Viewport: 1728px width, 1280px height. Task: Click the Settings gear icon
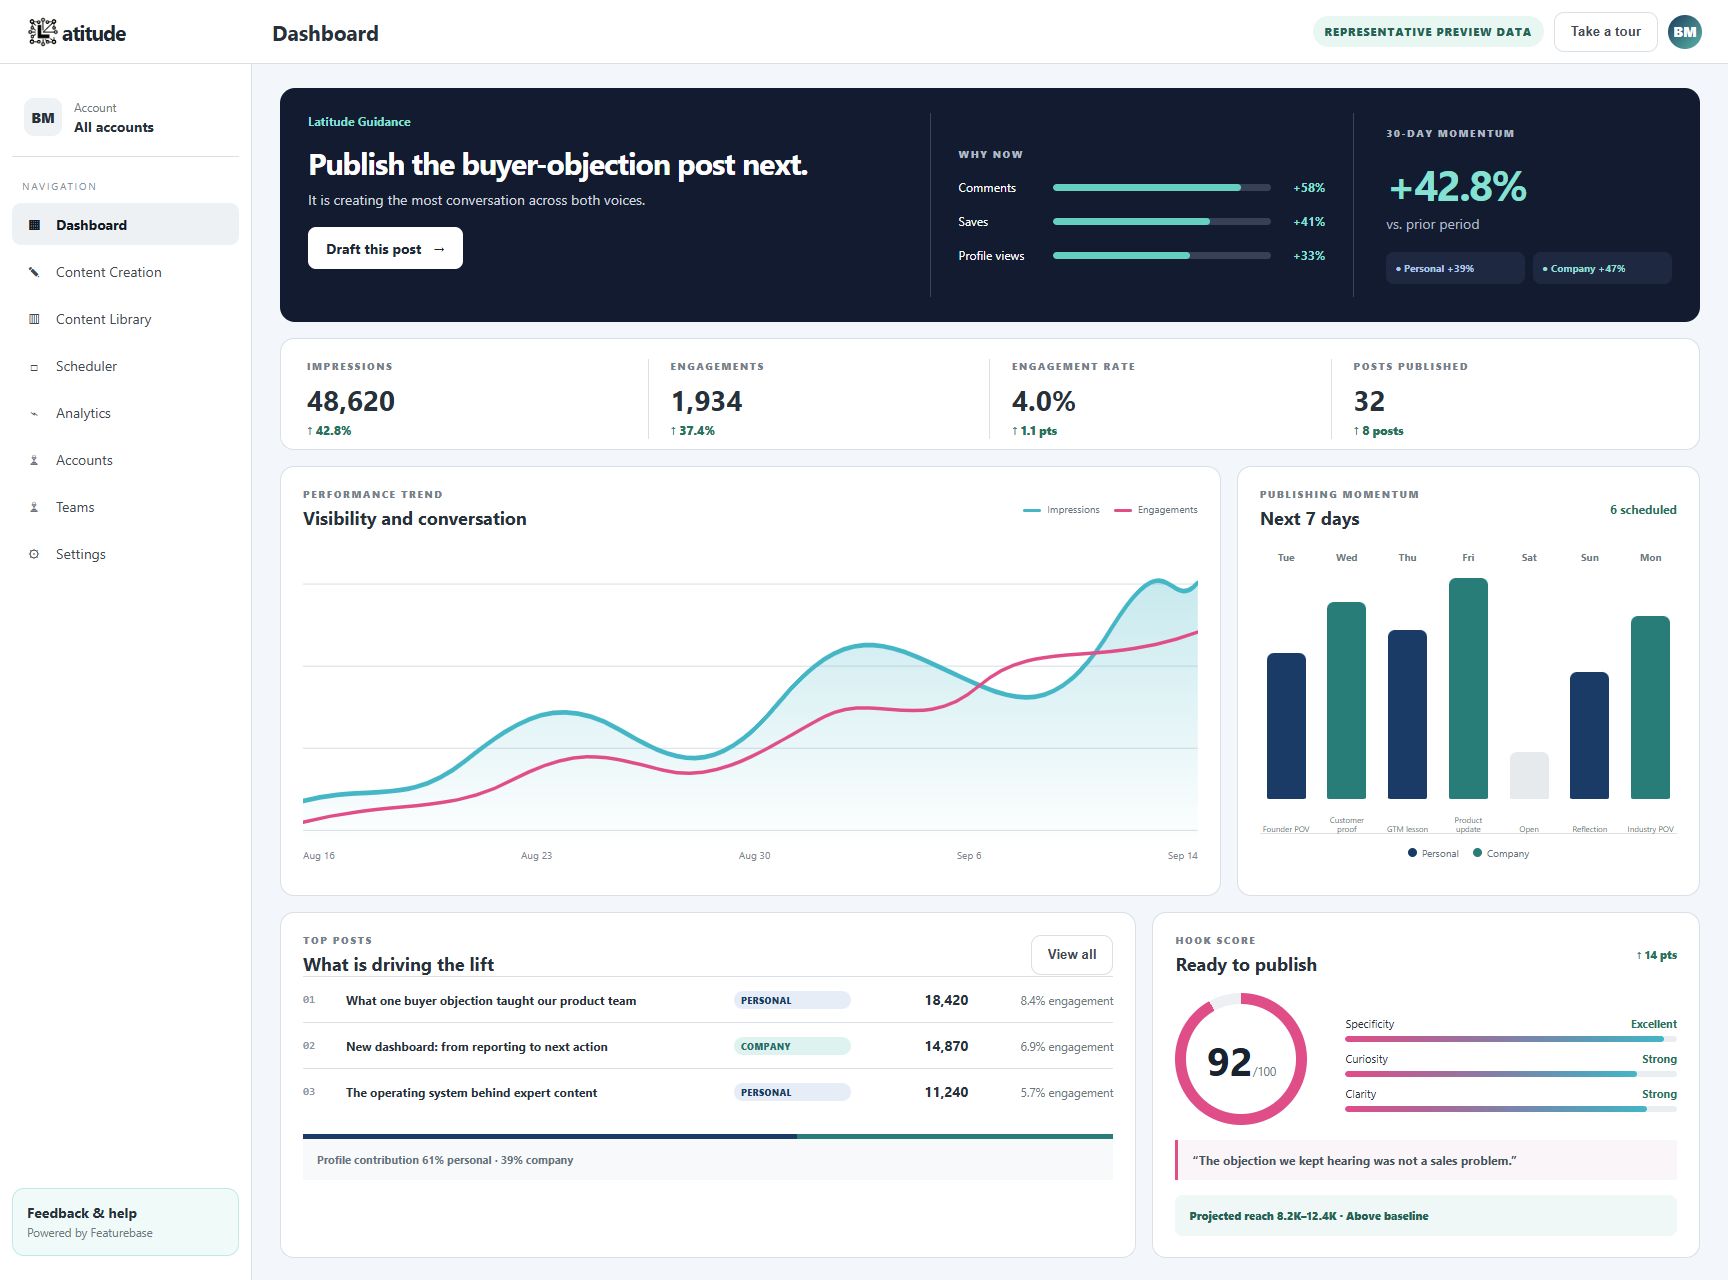tap(34, 554)
